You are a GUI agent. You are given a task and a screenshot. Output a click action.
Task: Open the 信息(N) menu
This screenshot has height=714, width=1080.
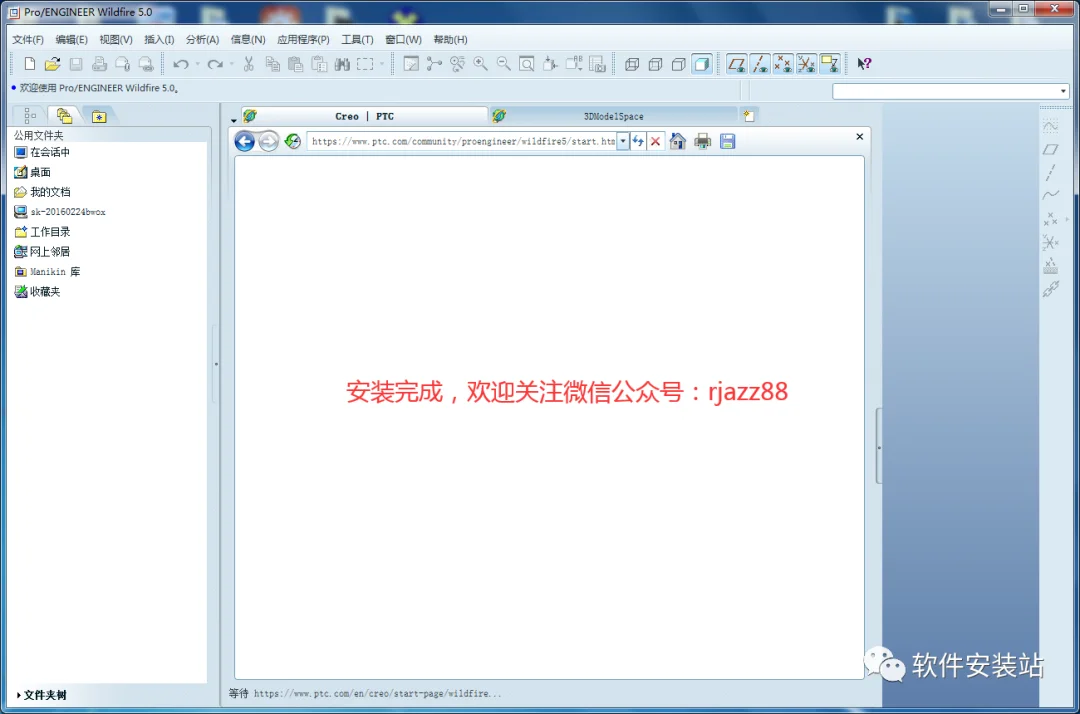[248, 39]
